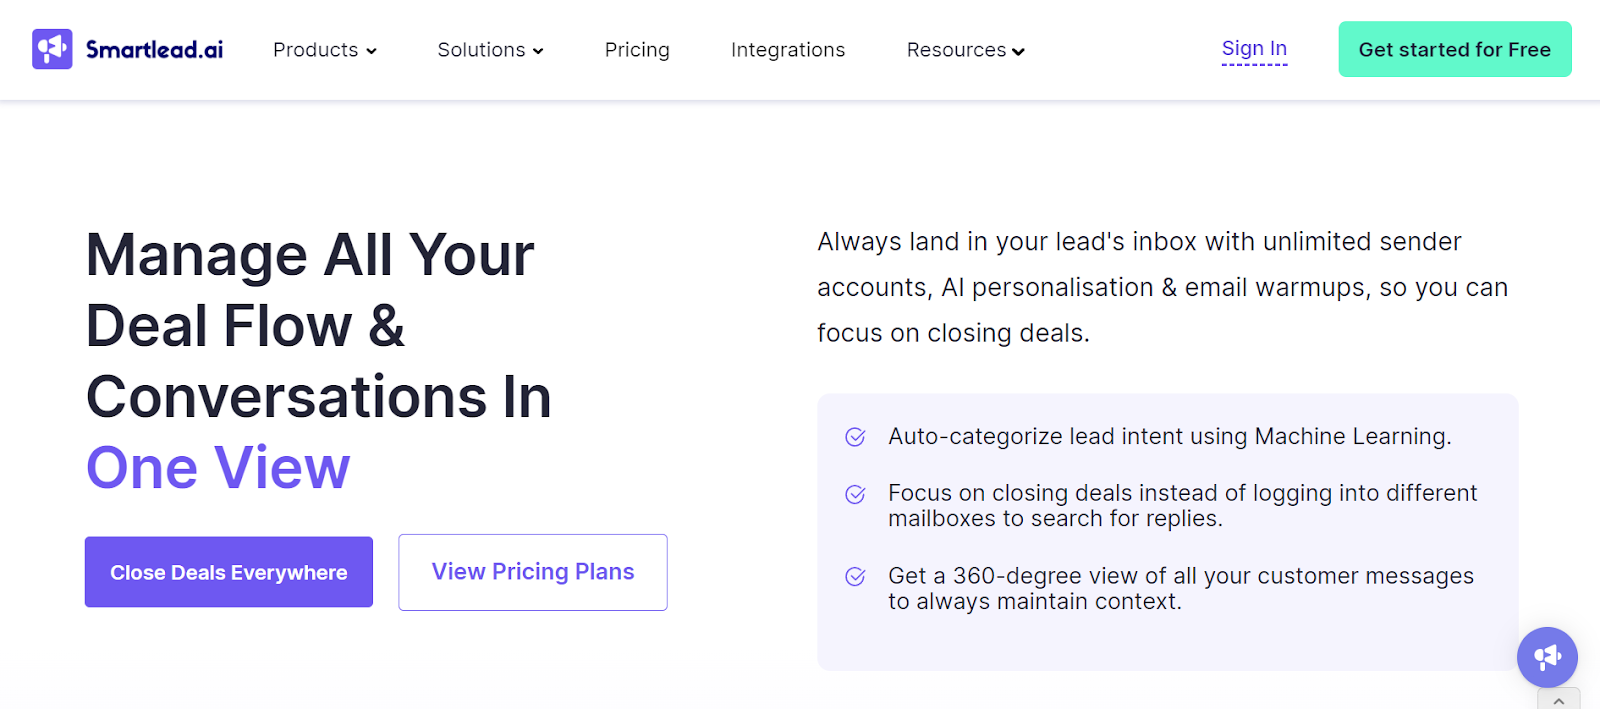Click the Smartlead megaphone logo icon
Screen dimensions: 1600x709
click(54, 48)
